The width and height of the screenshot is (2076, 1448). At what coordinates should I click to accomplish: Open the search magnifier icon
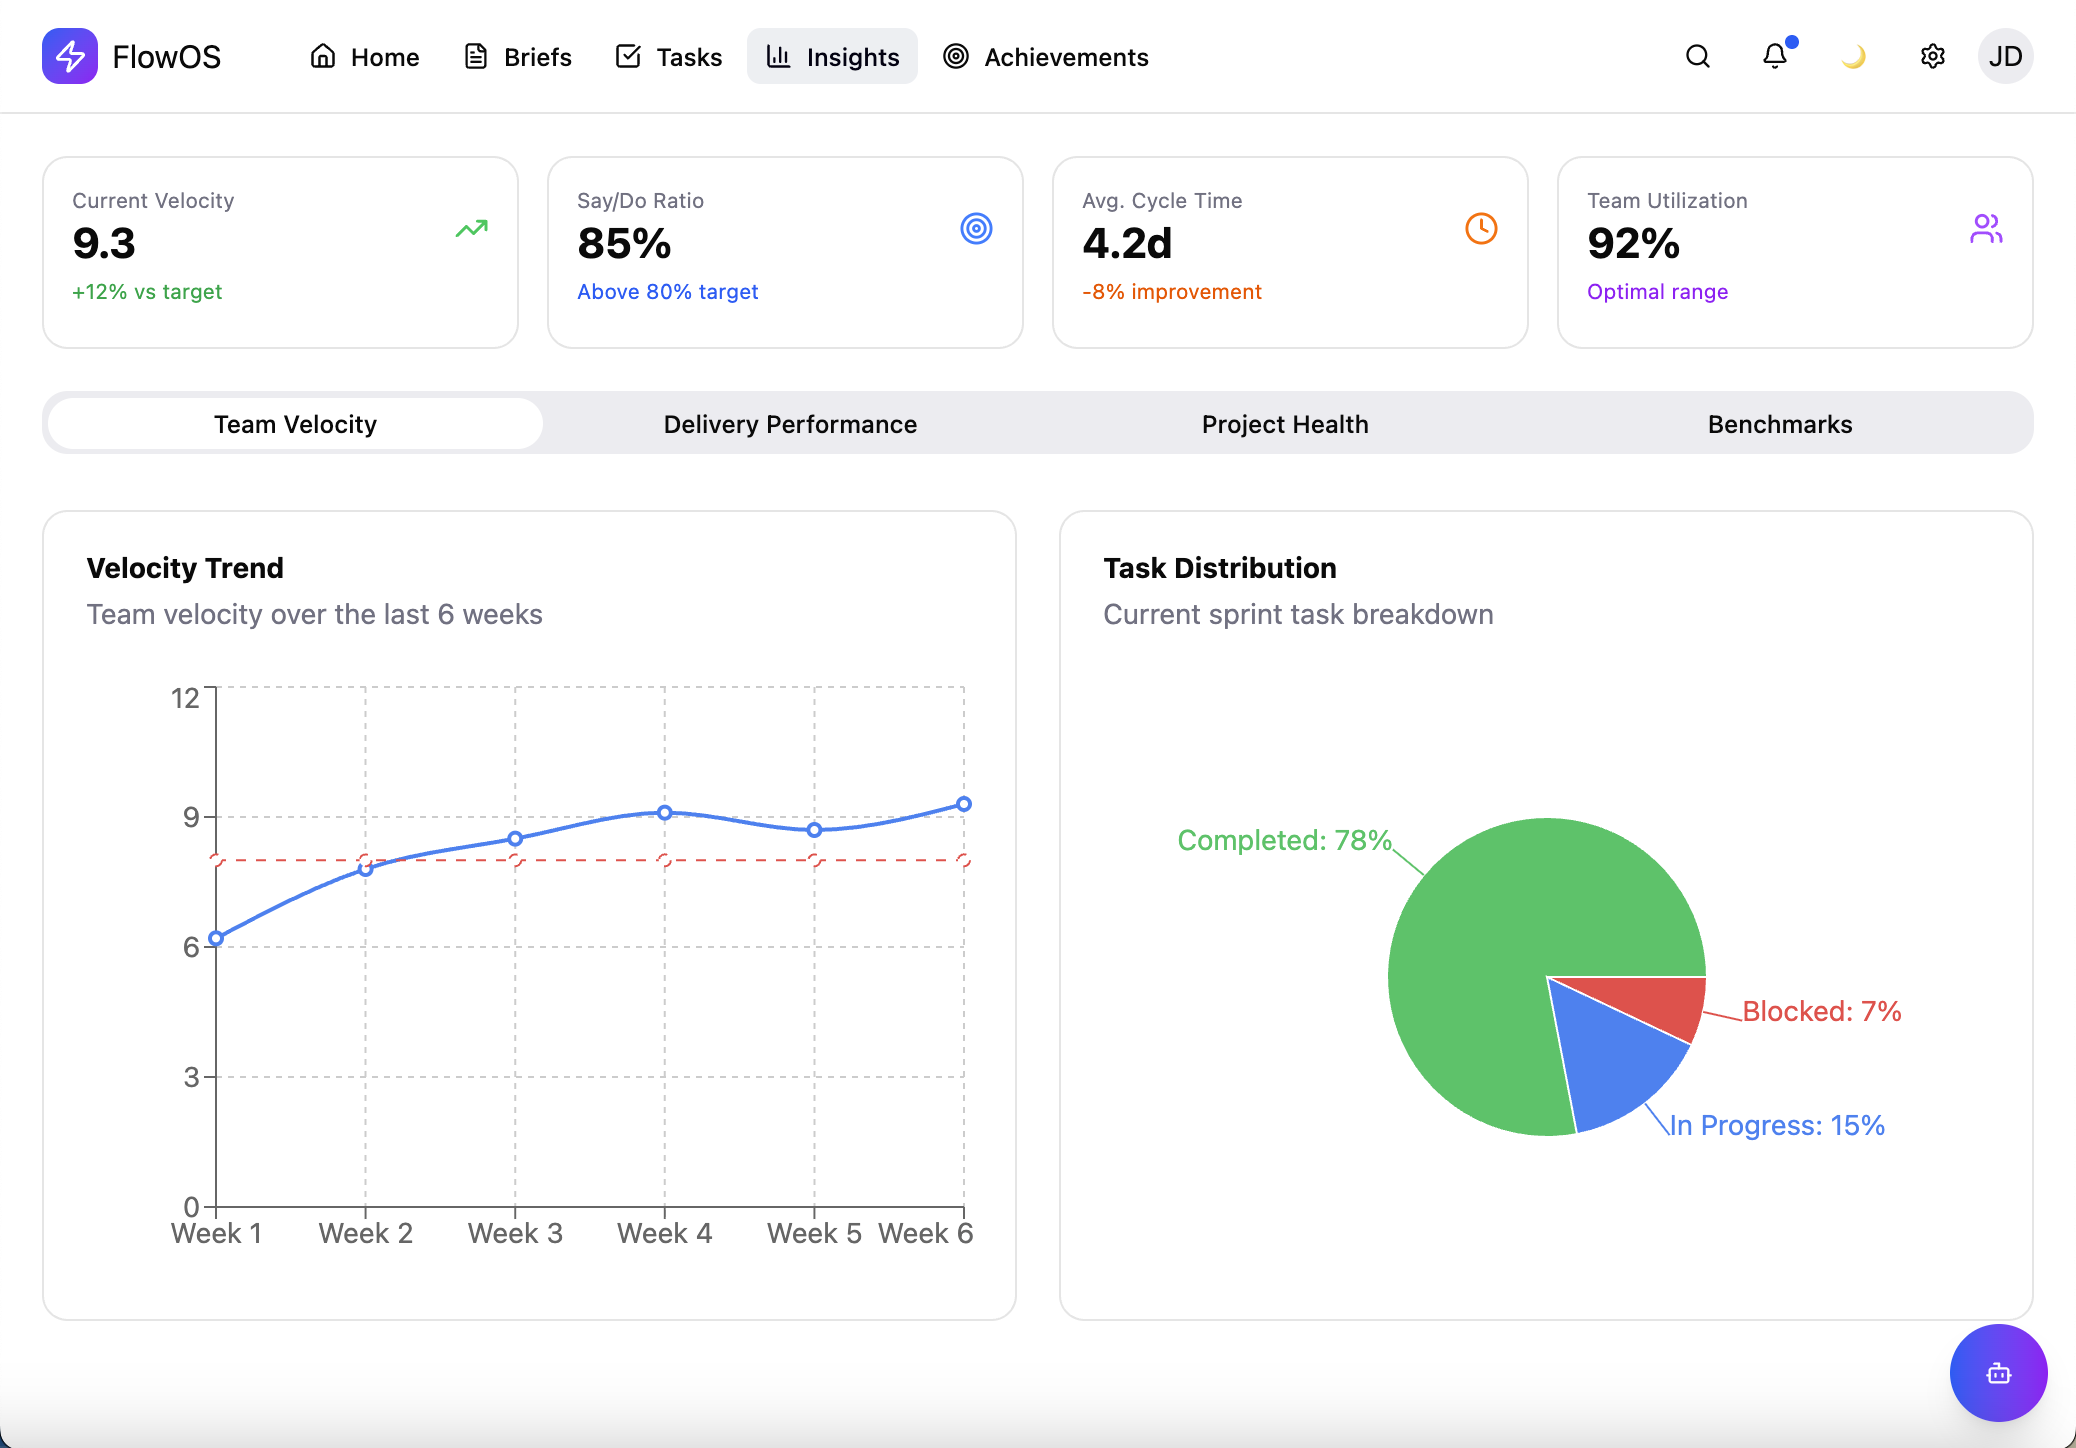coord(1697,56)
